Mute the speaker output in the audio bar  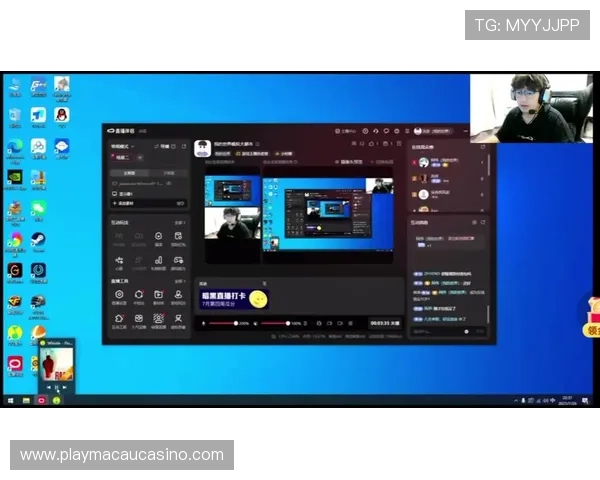tap(257, 323)
